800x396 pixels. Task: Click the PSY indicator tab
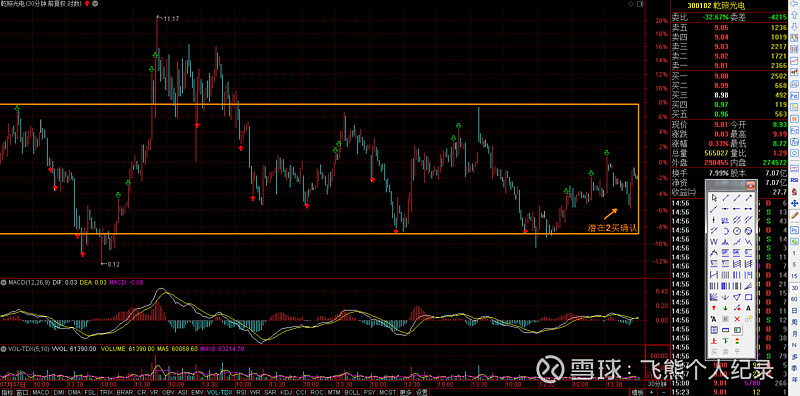point(370,392)
